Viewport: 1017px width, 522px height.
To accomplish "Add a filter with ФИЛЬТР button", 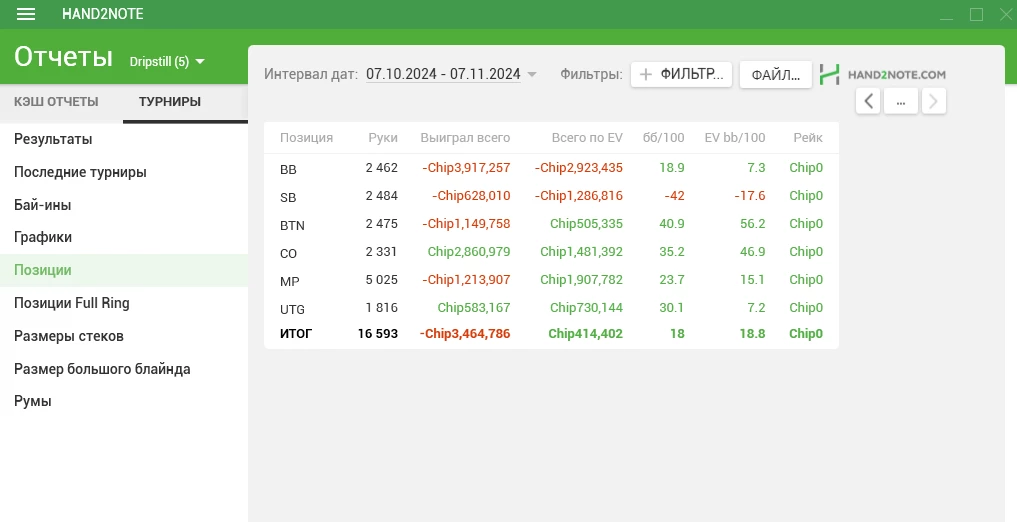I will pos(681,74).
